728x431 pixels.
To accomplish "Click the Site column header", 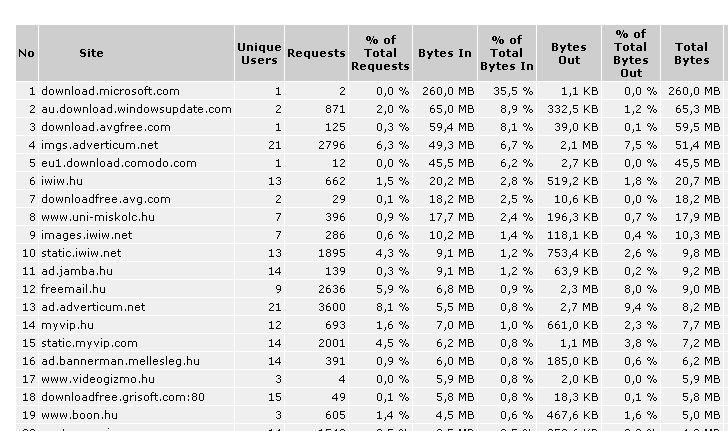I will coord(91,53).
